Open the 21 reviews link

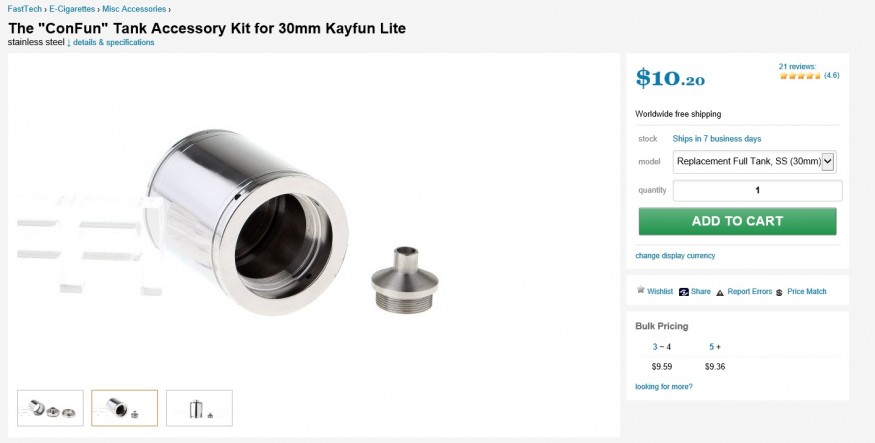(797, 66)
